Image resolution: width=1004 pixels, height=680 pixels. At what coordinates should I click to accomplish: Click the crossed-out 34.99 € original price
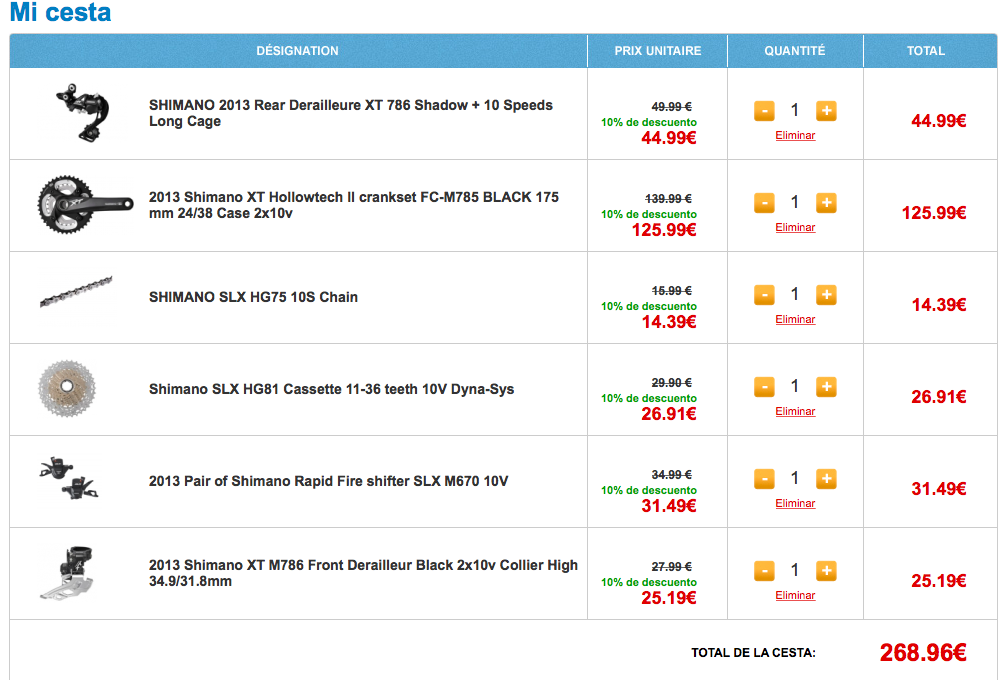(672, 475)
